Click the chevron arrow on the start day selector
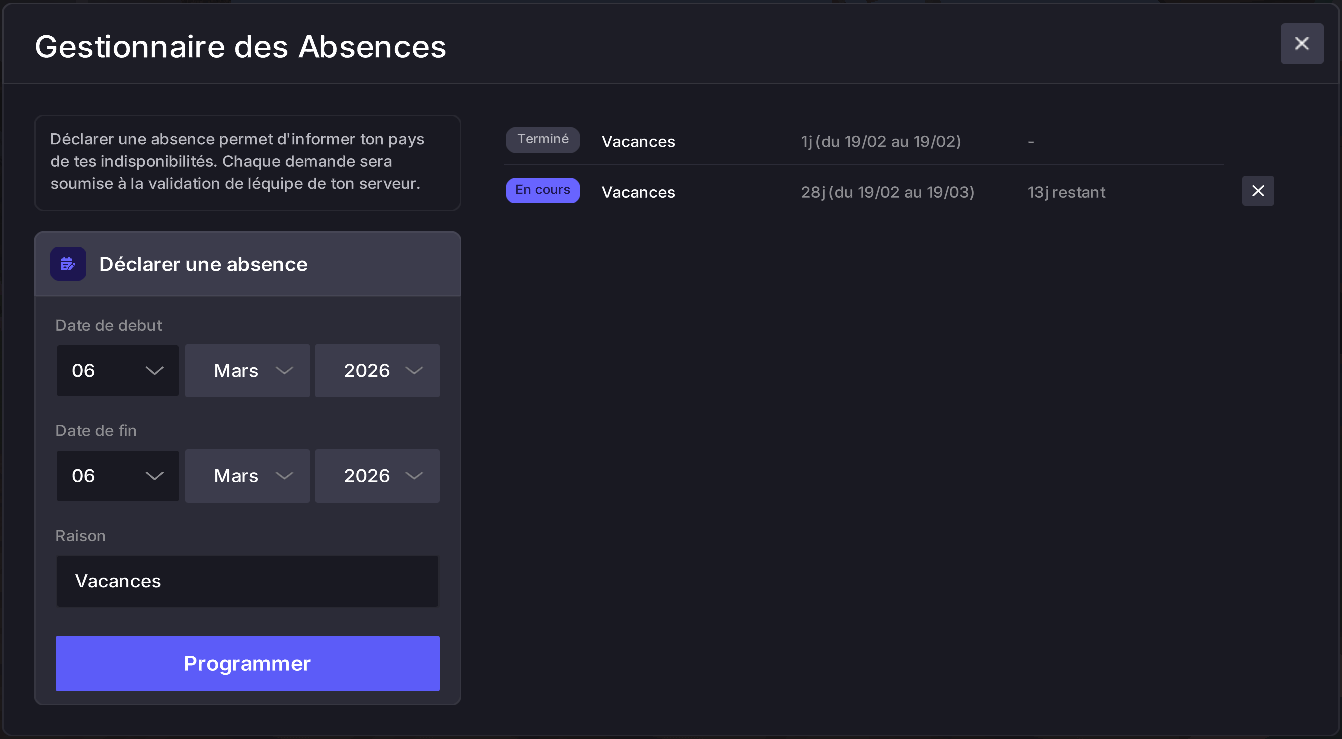Image resolution: width=1342 pixels, height=739 pixels. tap(156, 370)
